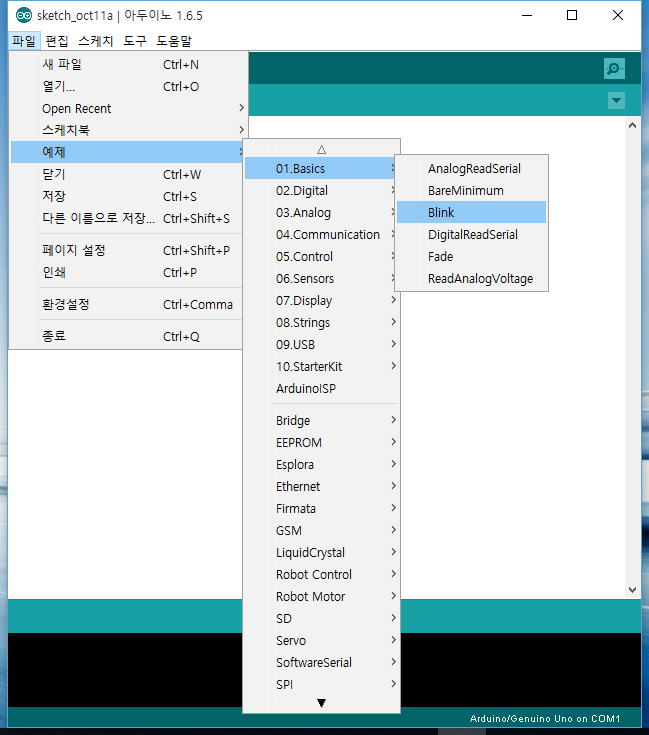Expand the 스케치북 submenu

point(127,130)
